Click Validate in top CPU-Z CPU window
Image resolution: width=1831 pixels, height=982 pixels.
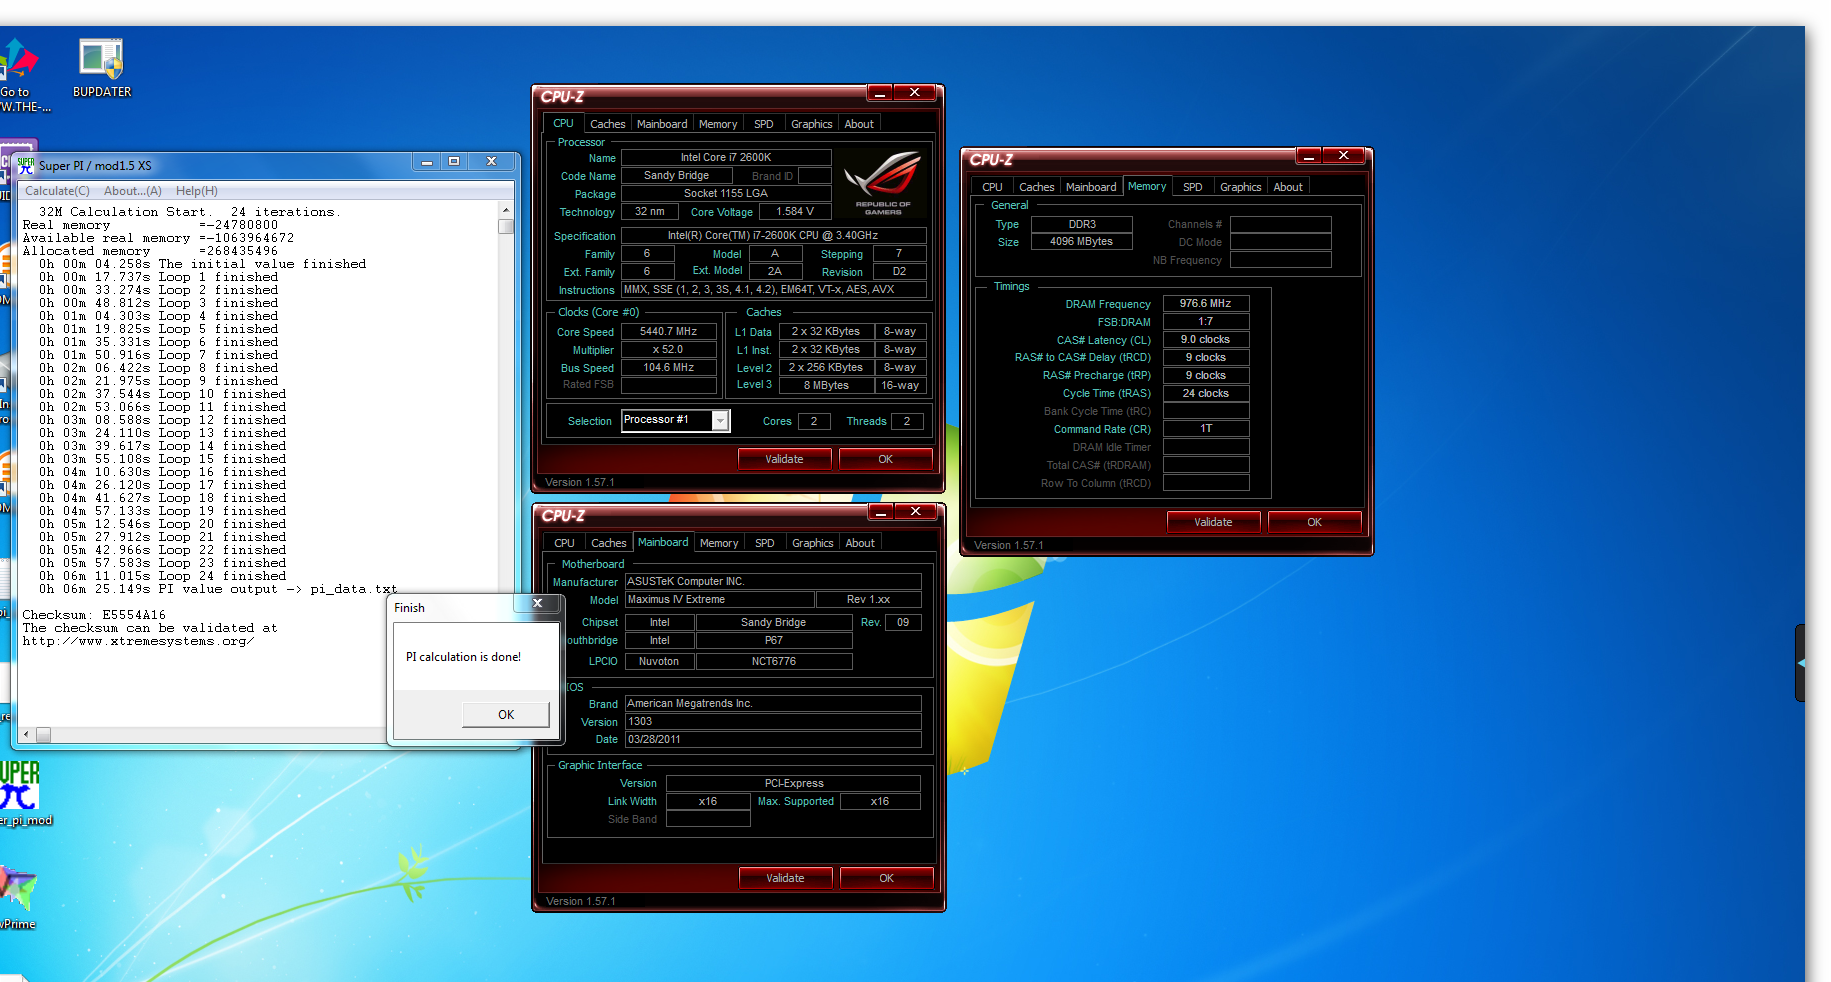click(784, 459)
